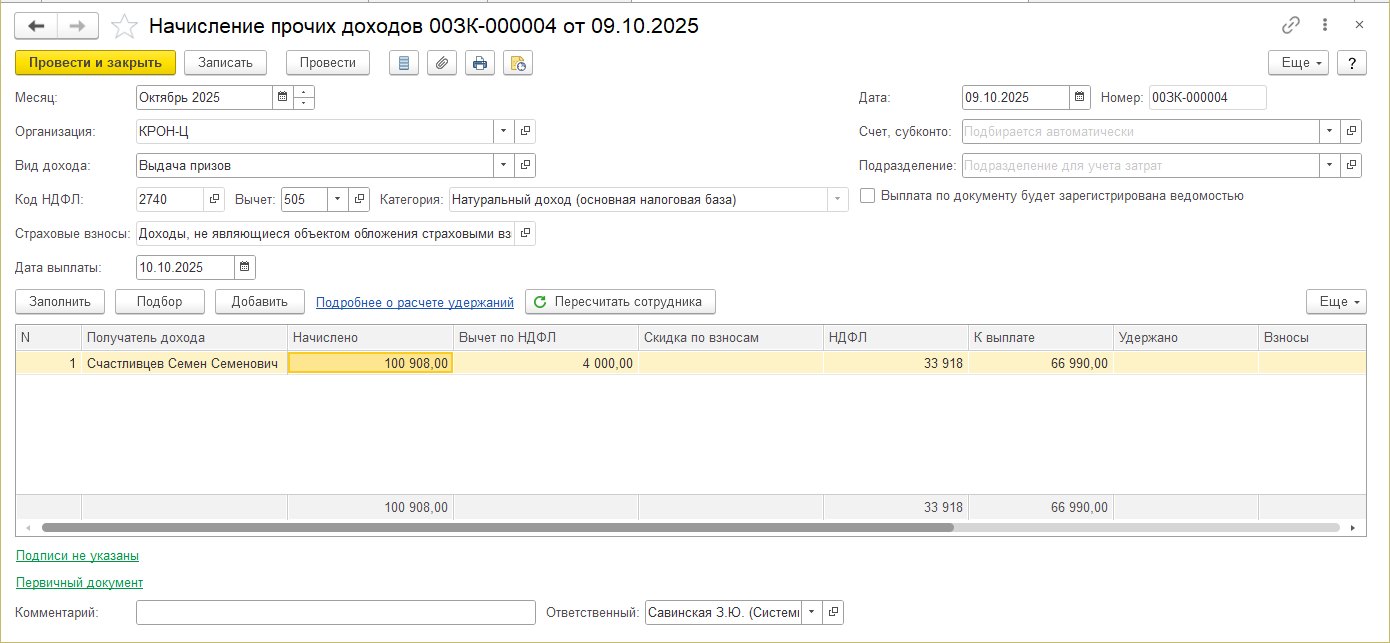Open calendar for the Месяц field
The height and width of the screenshot is (643, 1390).
282,98
